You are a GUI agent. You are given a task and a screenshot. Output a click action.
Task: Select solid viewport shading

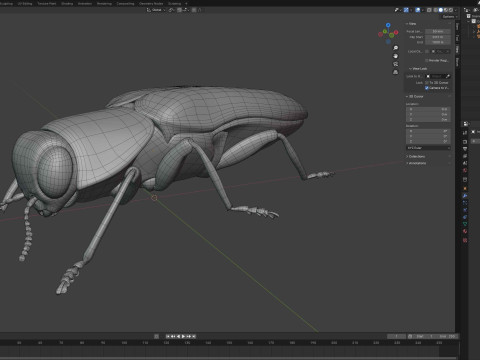[x=441, y=10]
